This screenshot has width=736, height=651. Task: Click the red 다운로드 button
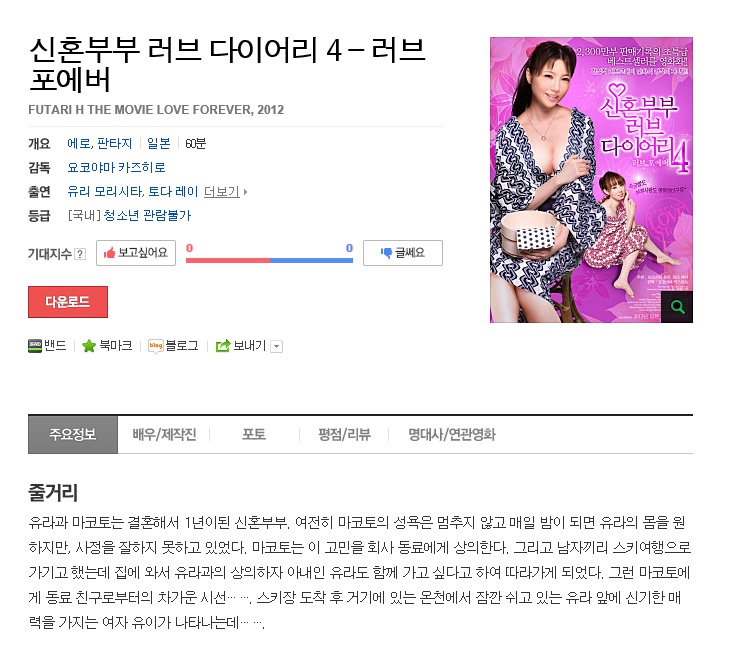coord(68,302)
